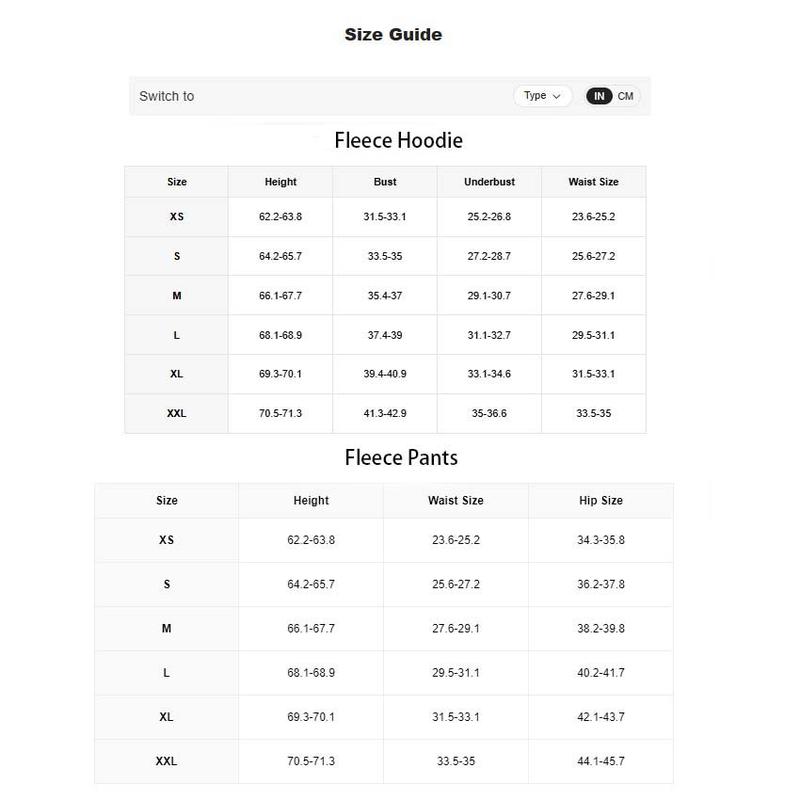
Task: Click underbust value 25.2-26.8
Action: 489,217
